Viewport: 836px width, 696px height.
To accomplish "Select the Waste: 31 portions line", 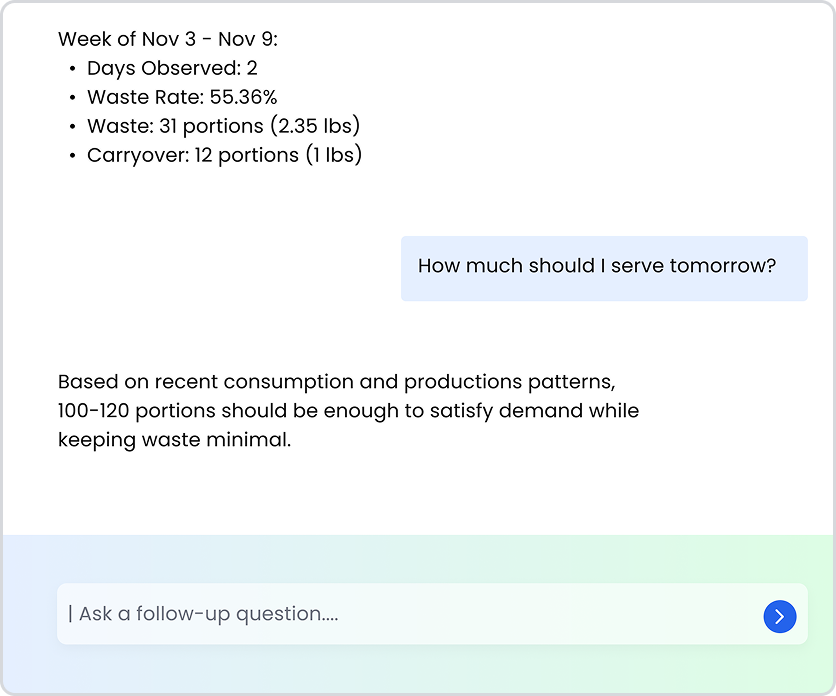I will [222, 126].
